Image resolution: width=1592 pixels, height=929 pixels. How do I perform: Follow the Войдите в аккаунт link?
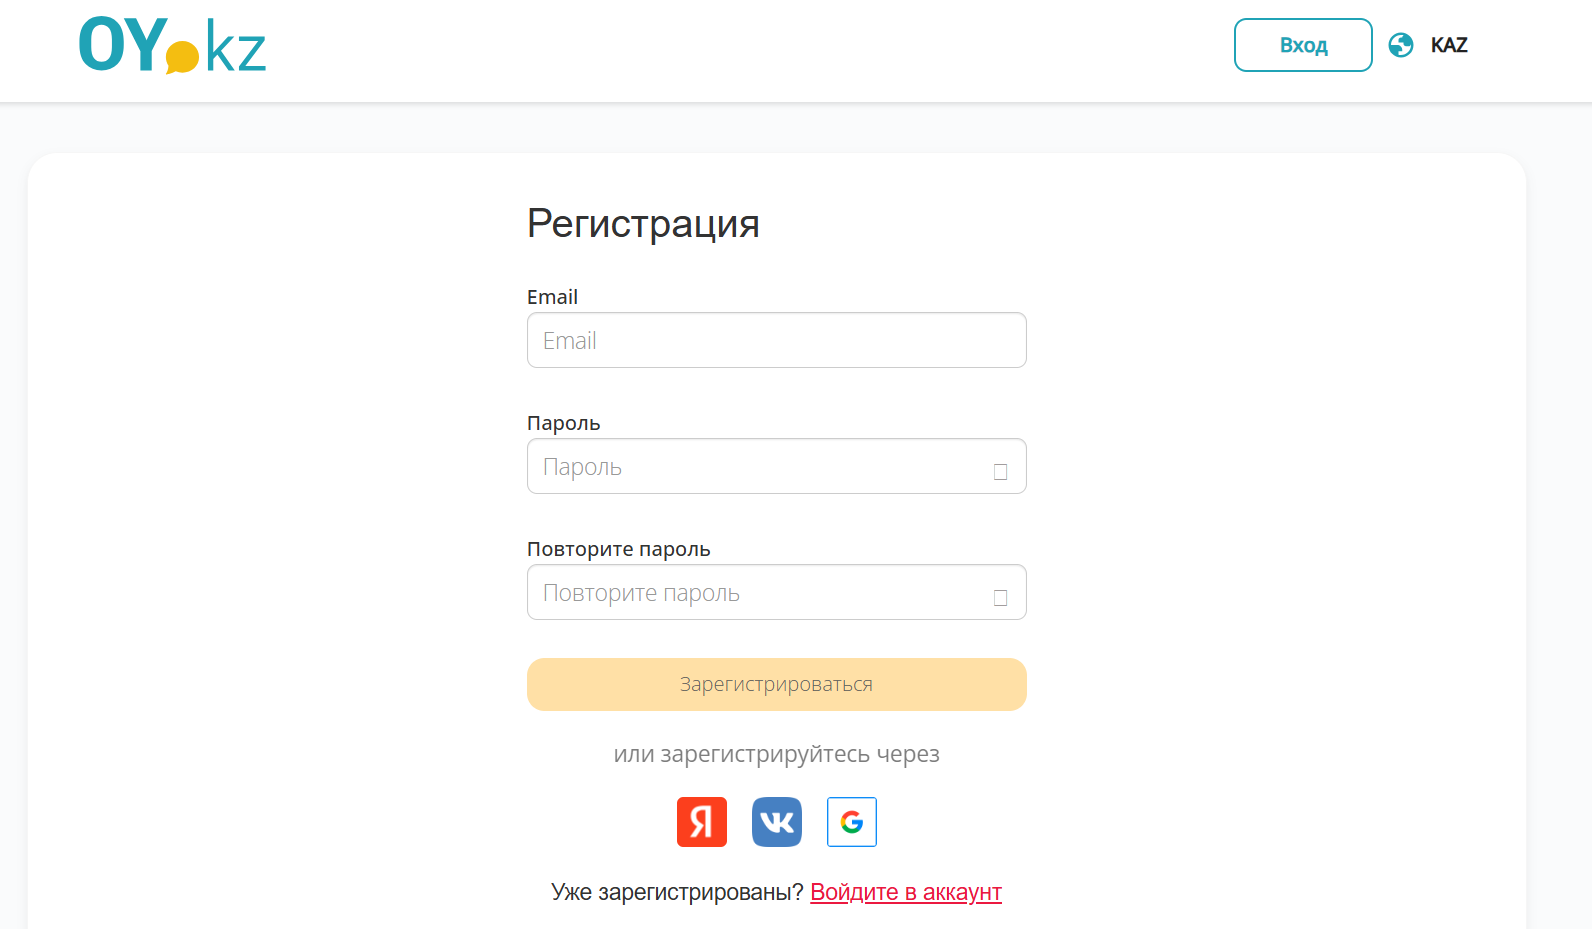(x=905, y=891)
